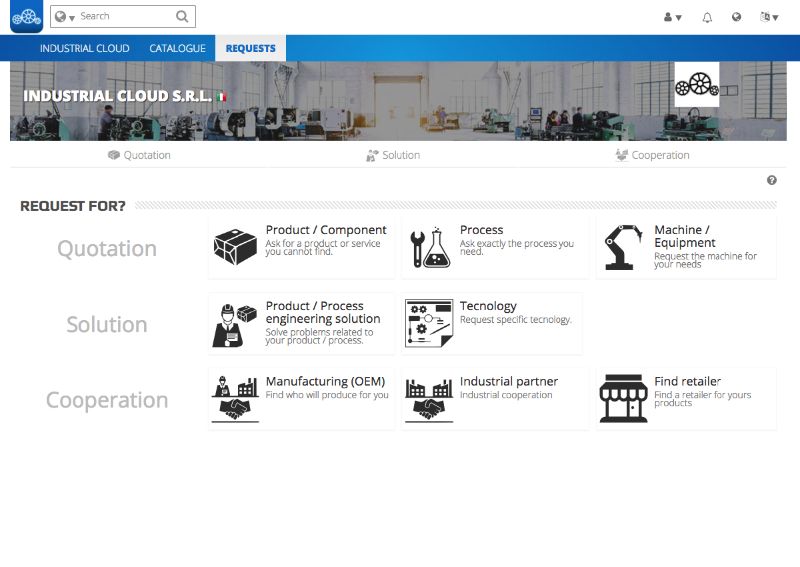Select the Process flask and wrench icon
The width and height of the screenshot is (800, 567).
[431, 248]
